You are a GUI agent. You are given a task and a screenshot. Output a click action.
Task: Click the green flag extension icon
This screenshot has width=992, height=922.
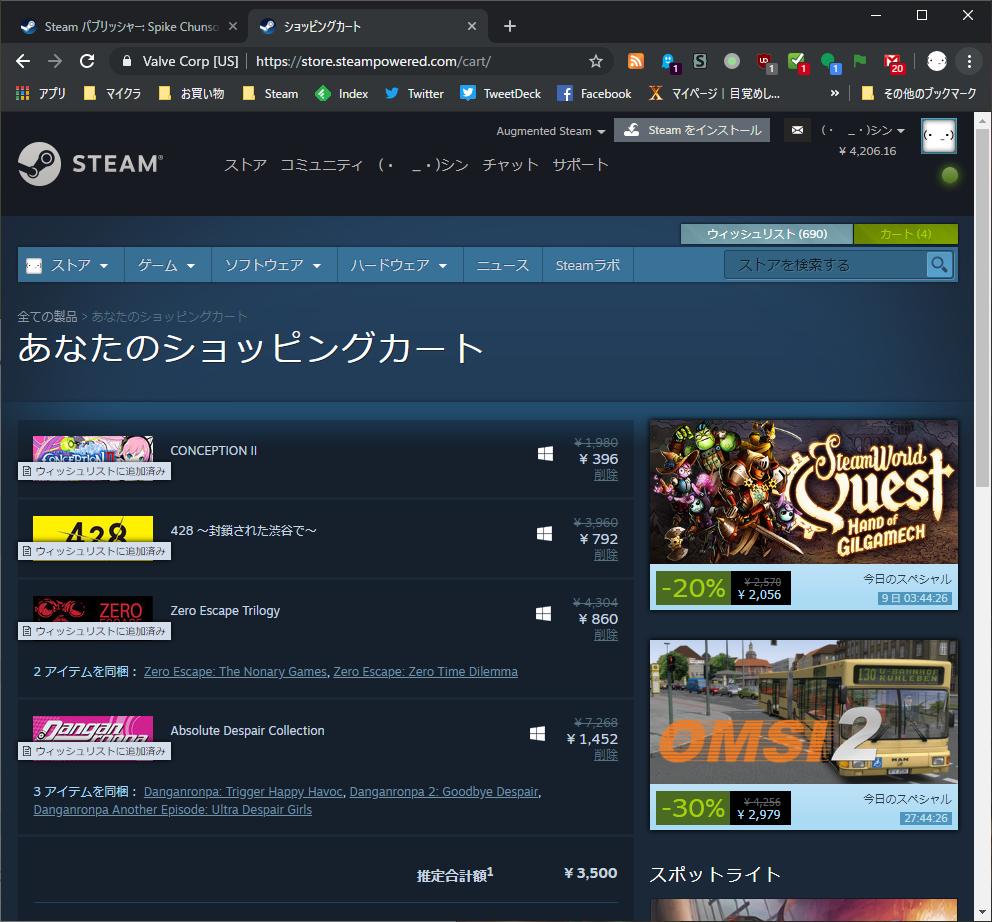tap(859, 61)
